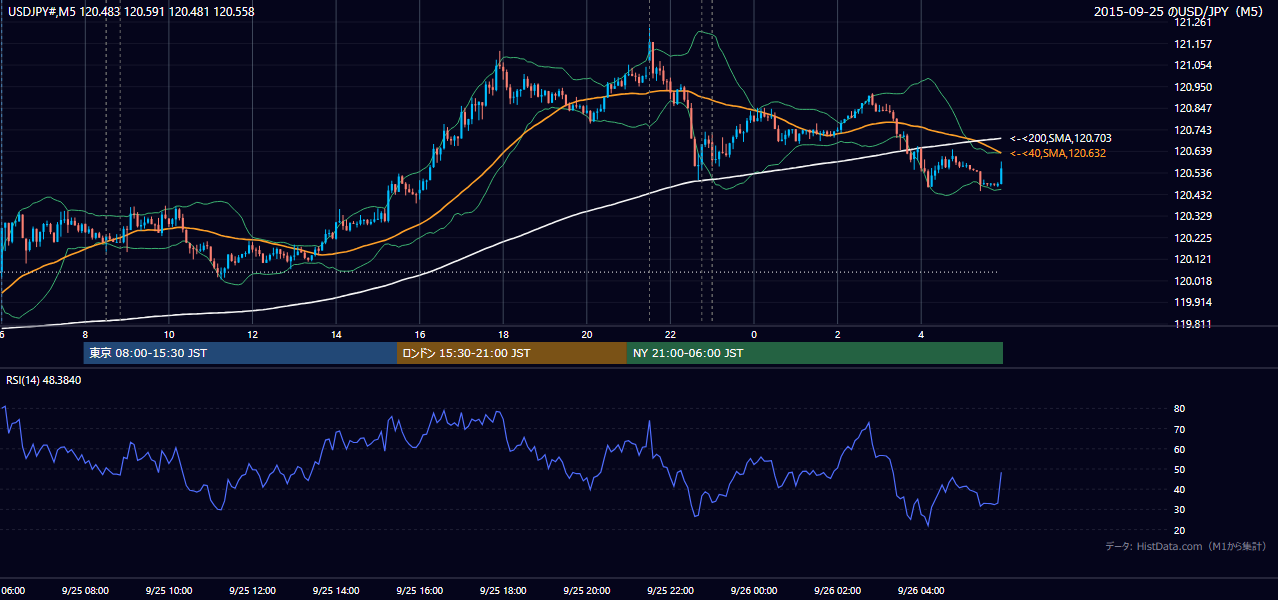Click the 9/25 08:00 date label
Image resolution: width=1278 pixels, height=600 pixels.
pyautogui.click(x=85, y=591)
